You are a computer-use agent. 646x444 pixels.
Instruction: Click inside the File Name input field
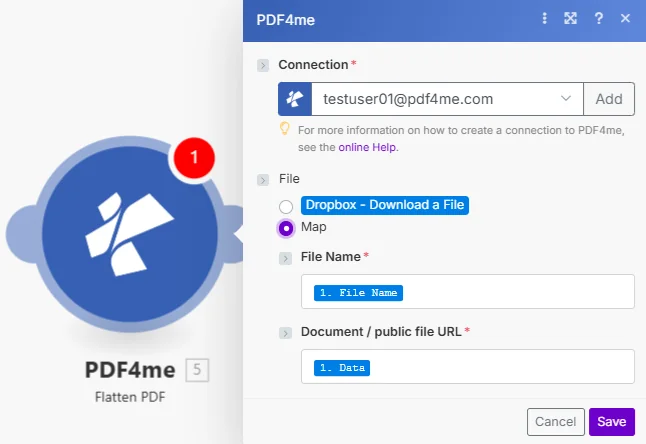point(468,292)
